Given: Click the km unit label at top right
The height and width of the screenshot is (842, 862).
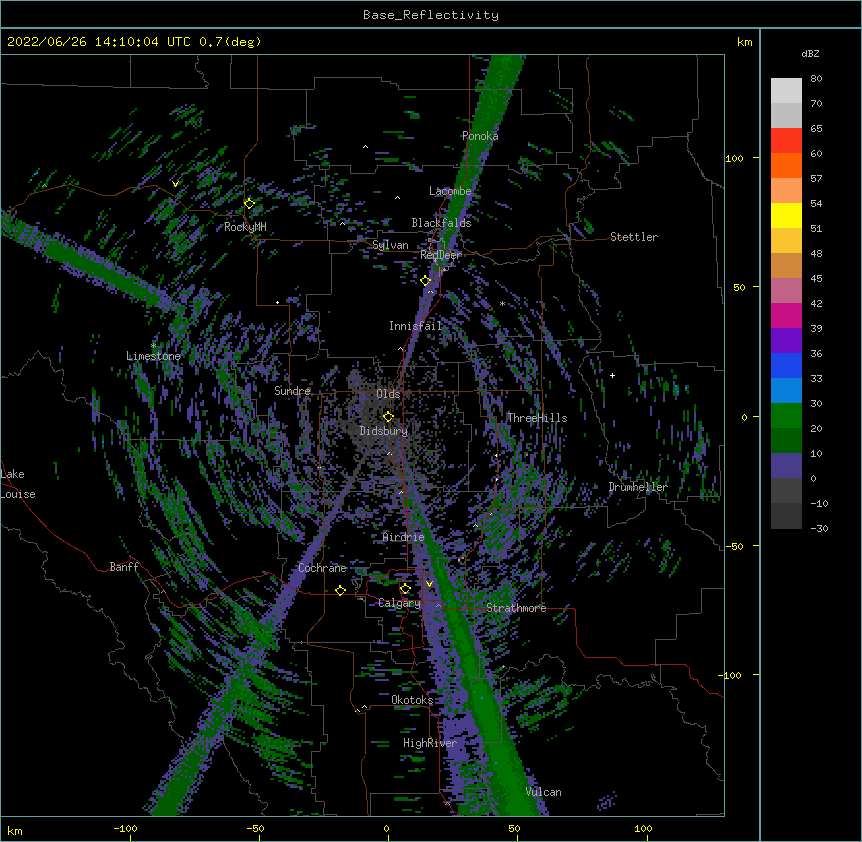Looking at the screenshot, I should (745, 42).
